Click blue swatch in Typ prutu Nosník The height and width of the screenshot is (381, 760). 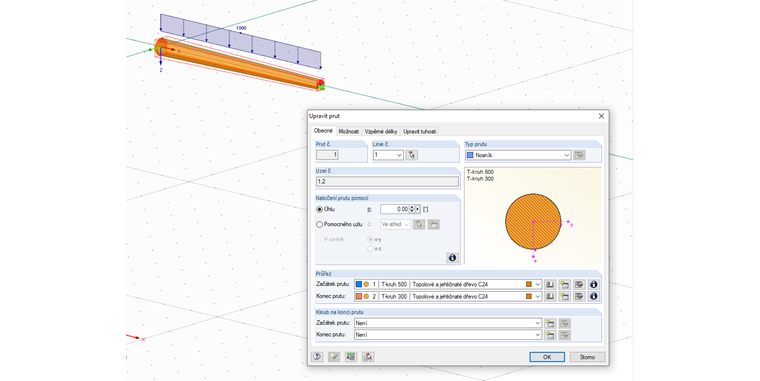pos(470,155)
